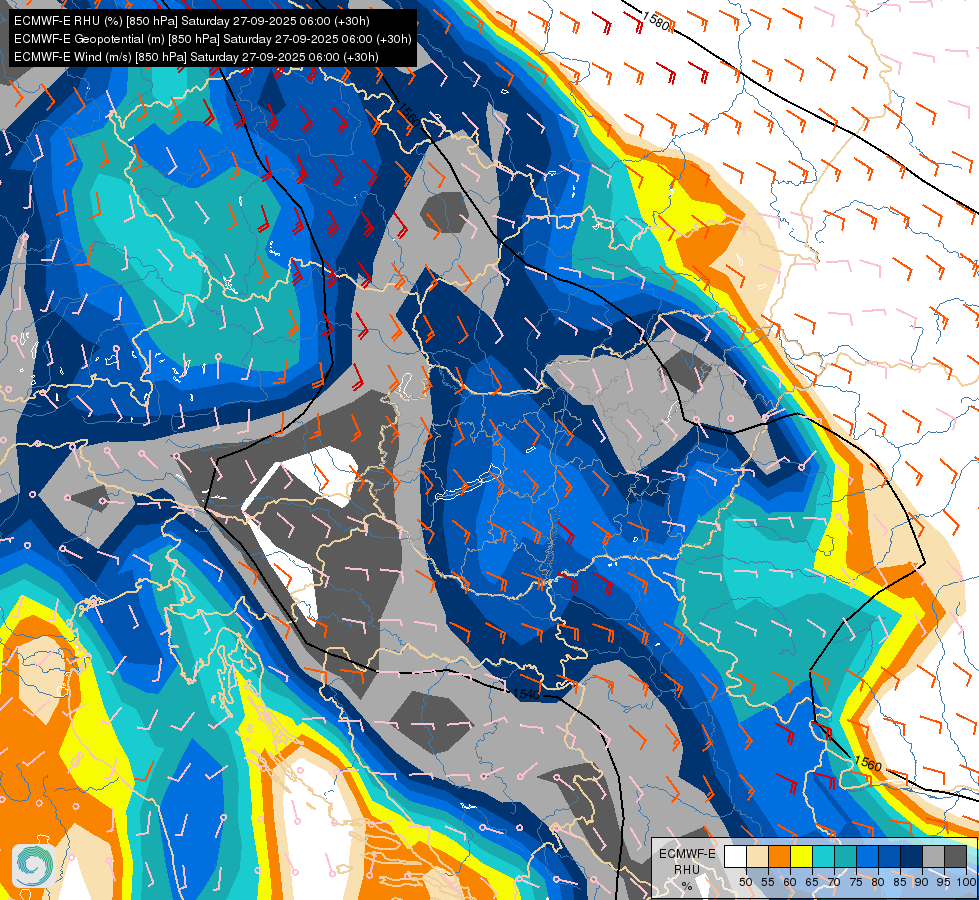Select the ECMWF-E Wind (m/s) title line
This screenshot has height=900, width=979.
tap(196, 57)
